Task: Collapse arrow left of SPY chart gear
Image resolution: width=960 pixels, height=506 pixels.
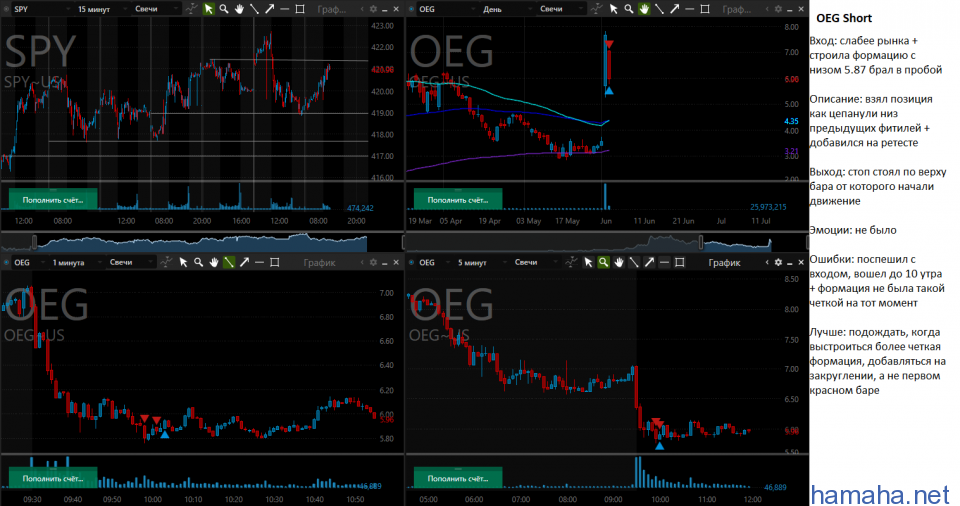Action: pos(362,9)
